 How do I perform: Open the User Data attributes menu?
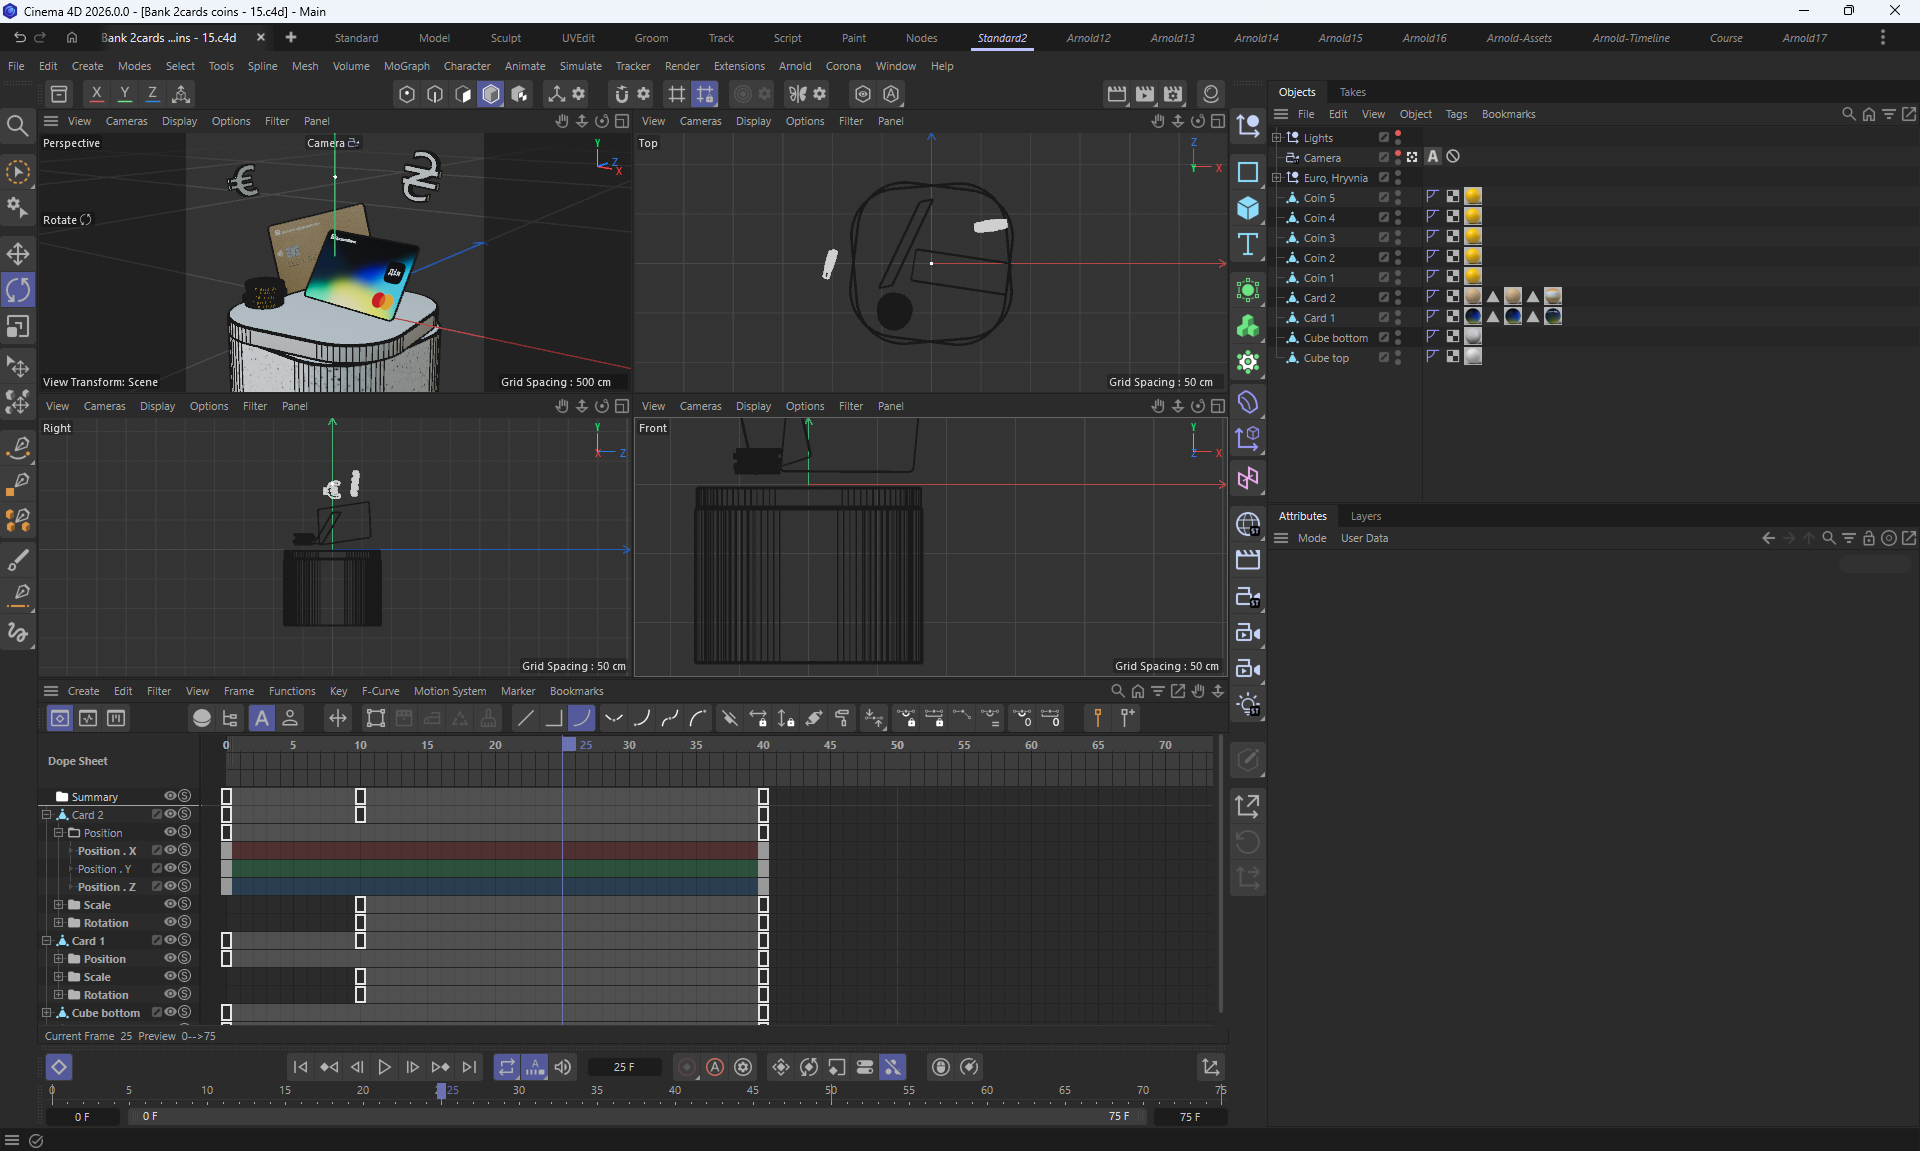(1364, 538)
